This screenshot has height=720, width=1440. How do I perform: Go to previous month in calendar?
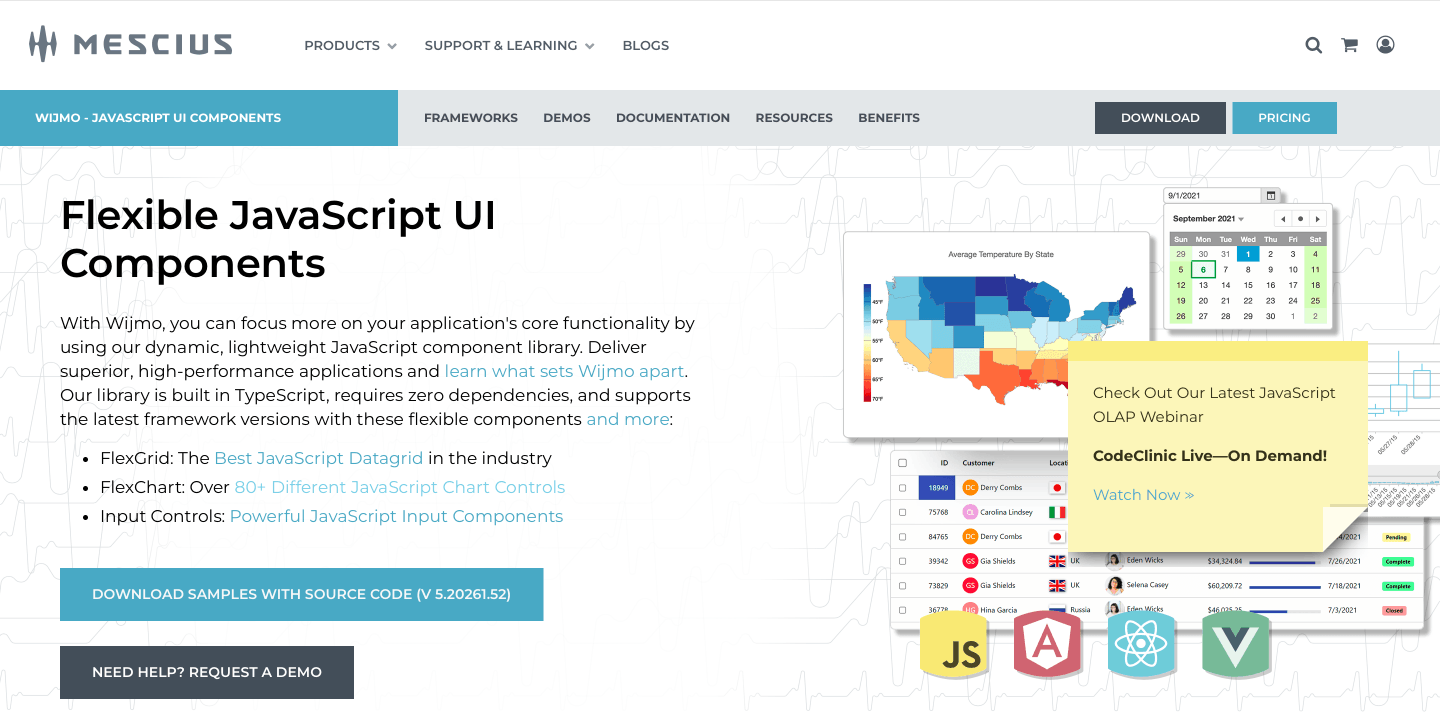point(1283,218)
